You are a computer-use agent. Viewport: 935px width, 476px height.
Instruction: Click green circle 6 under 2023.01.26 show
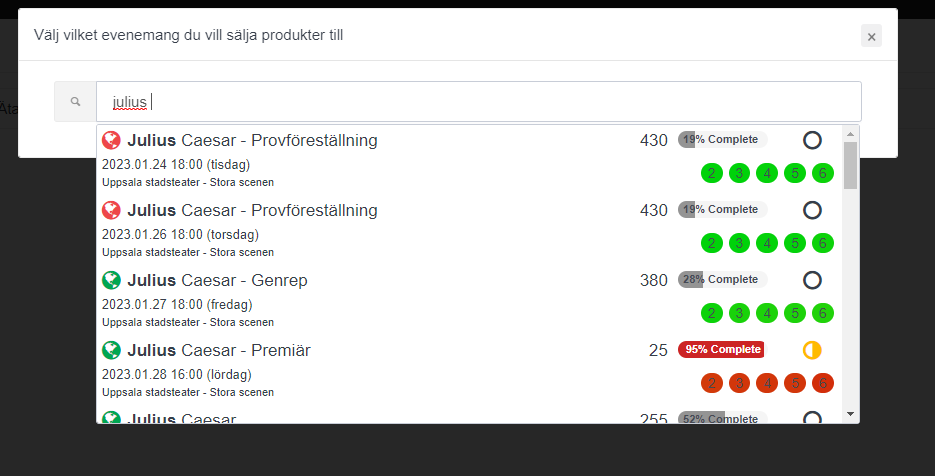(x=822, y=243)
